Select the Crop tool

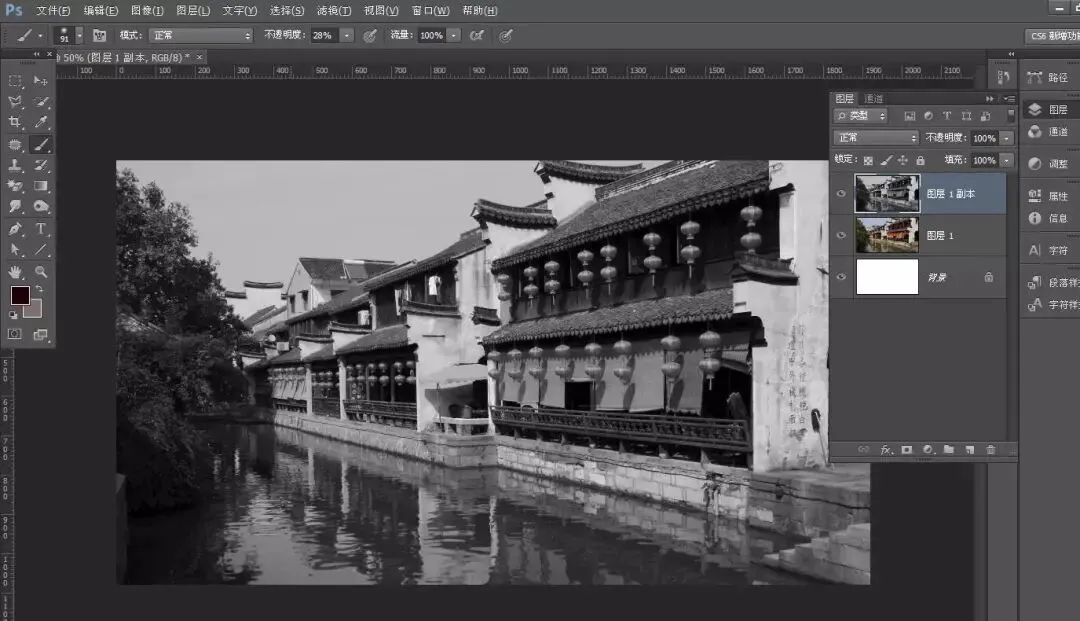[15, 123]
